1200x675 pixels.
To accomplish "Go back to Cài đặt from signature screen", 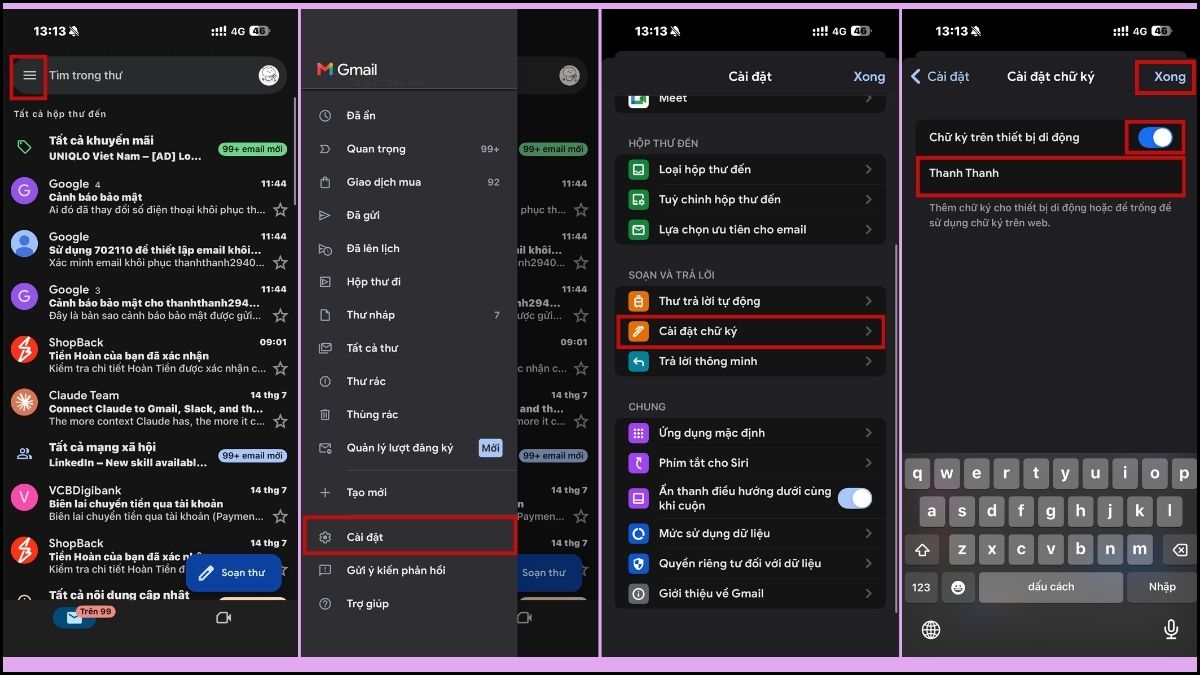I will tap(940, 77).
